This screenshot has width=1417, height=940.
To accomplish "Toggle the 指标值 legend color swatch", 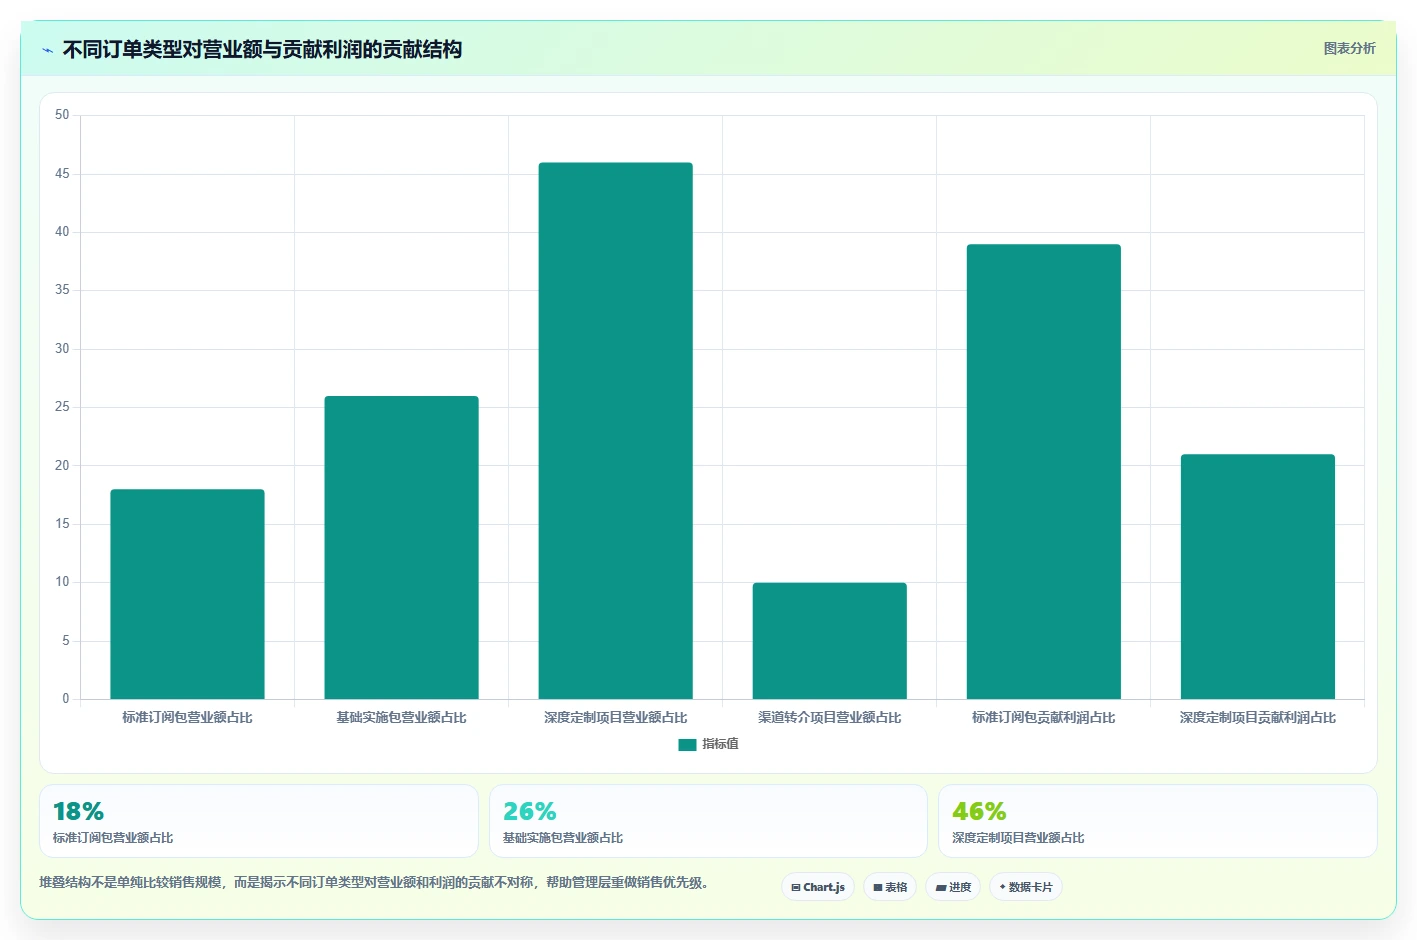I will pyautogui.click(x=687, y=744).
